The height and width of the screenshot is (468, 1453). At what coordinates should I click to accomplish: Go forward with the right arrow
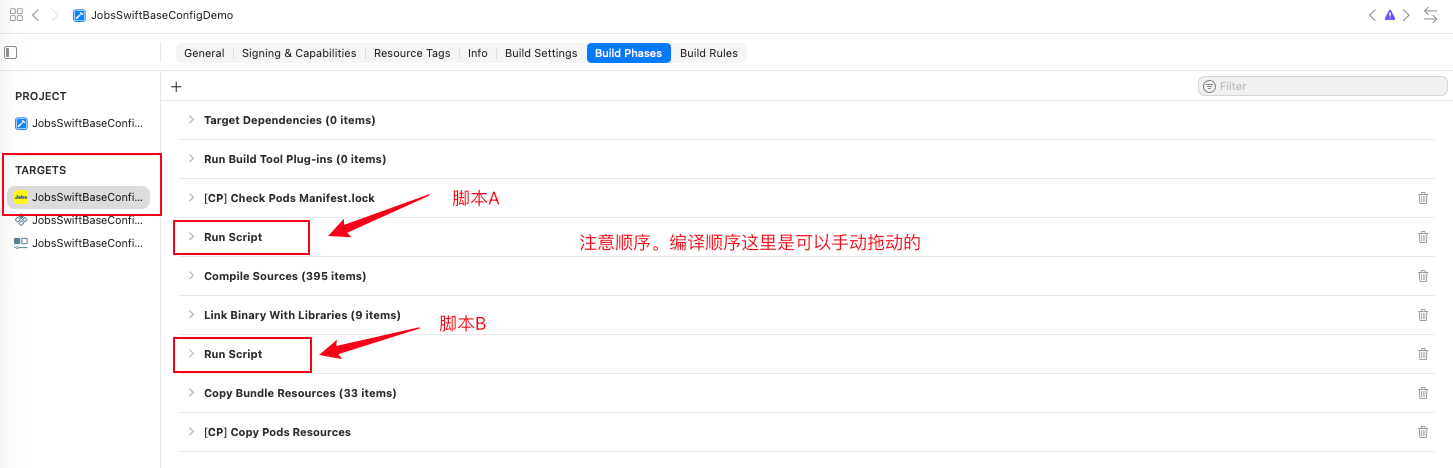click(55, 15)
